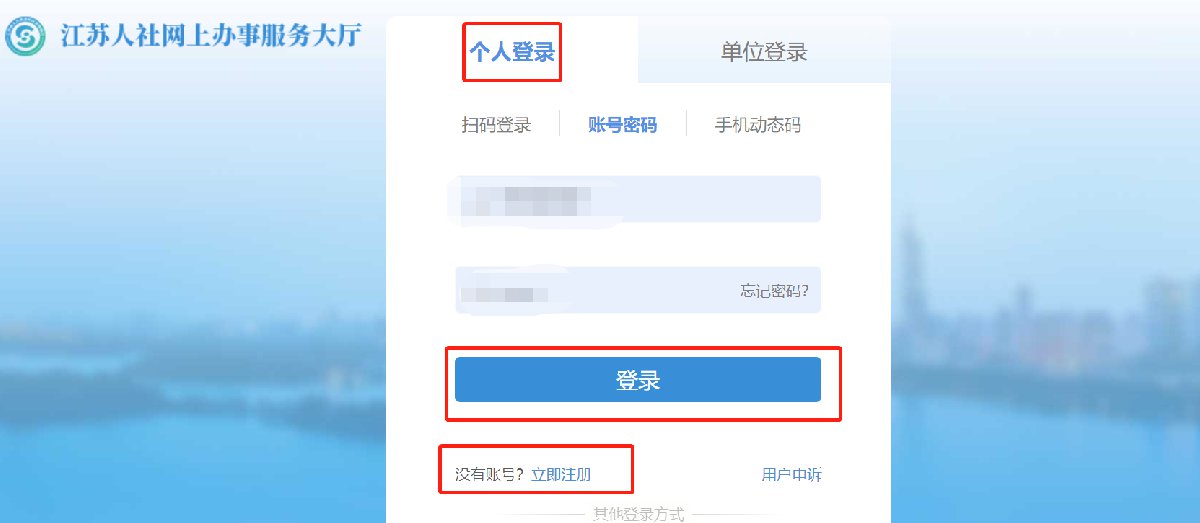Switch to the 个人登录 tab

512,52
